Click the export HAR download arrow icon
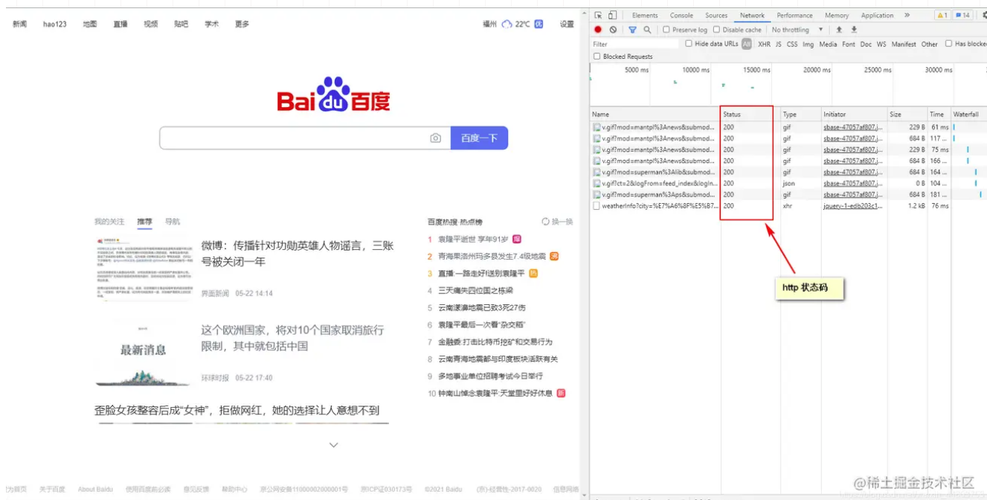Screen dimensions: 987x500 click(x=854, y=30)
